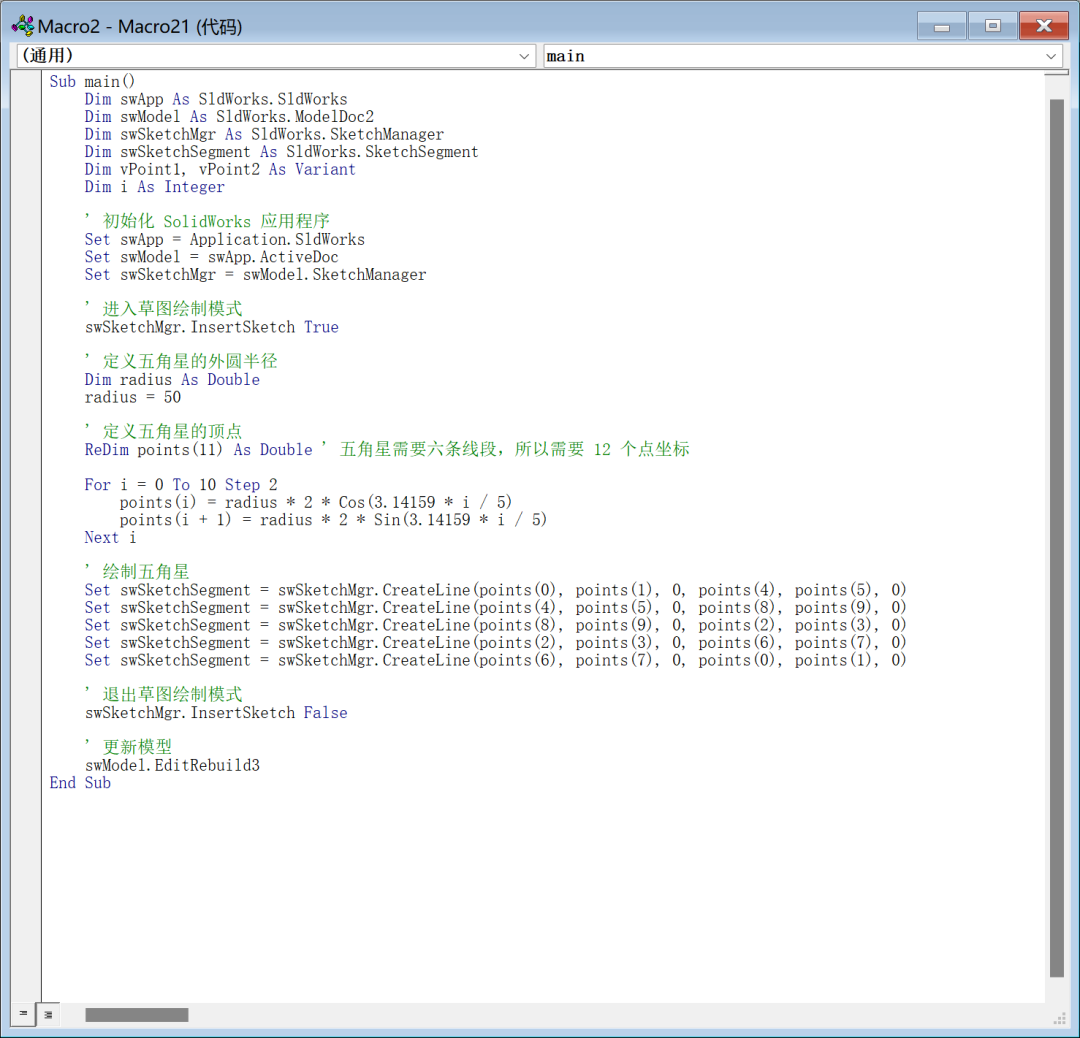Click the 'Next i' line
Viewport: 1080px width, 1038px height.
110,537
